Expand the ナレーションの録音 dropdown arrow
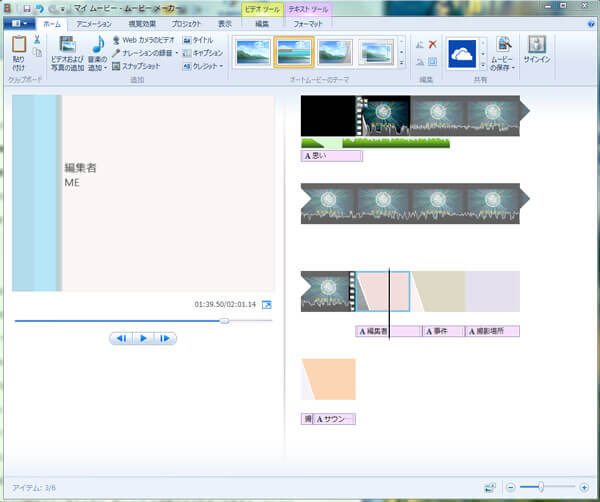Image resolution: width=600 pixels, height=502 pixels. point(177,53)
